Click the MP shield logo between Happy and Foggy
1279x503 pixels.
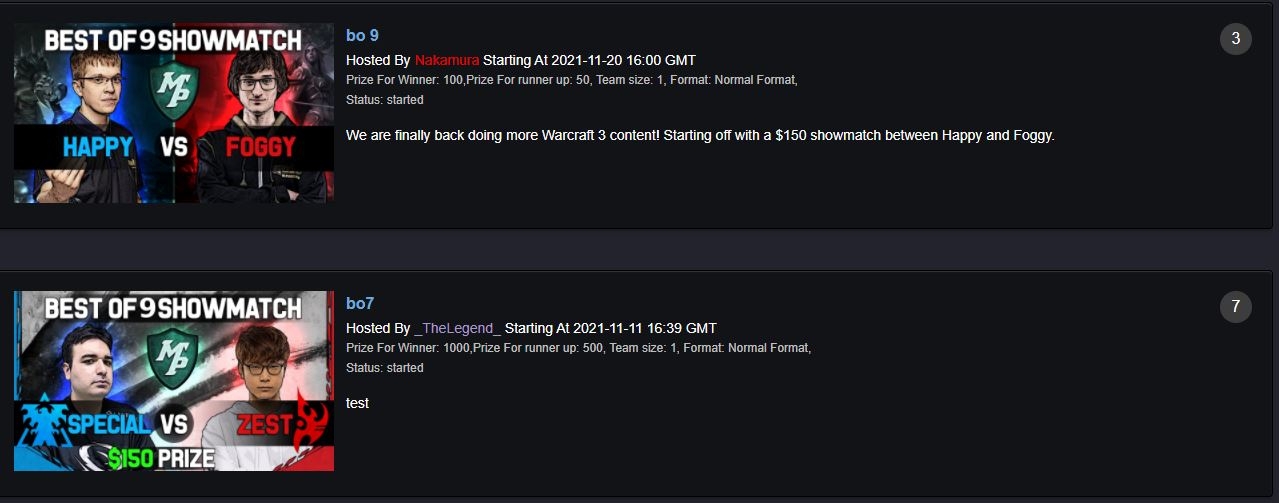pyautogui.click(x=173, y=92)
